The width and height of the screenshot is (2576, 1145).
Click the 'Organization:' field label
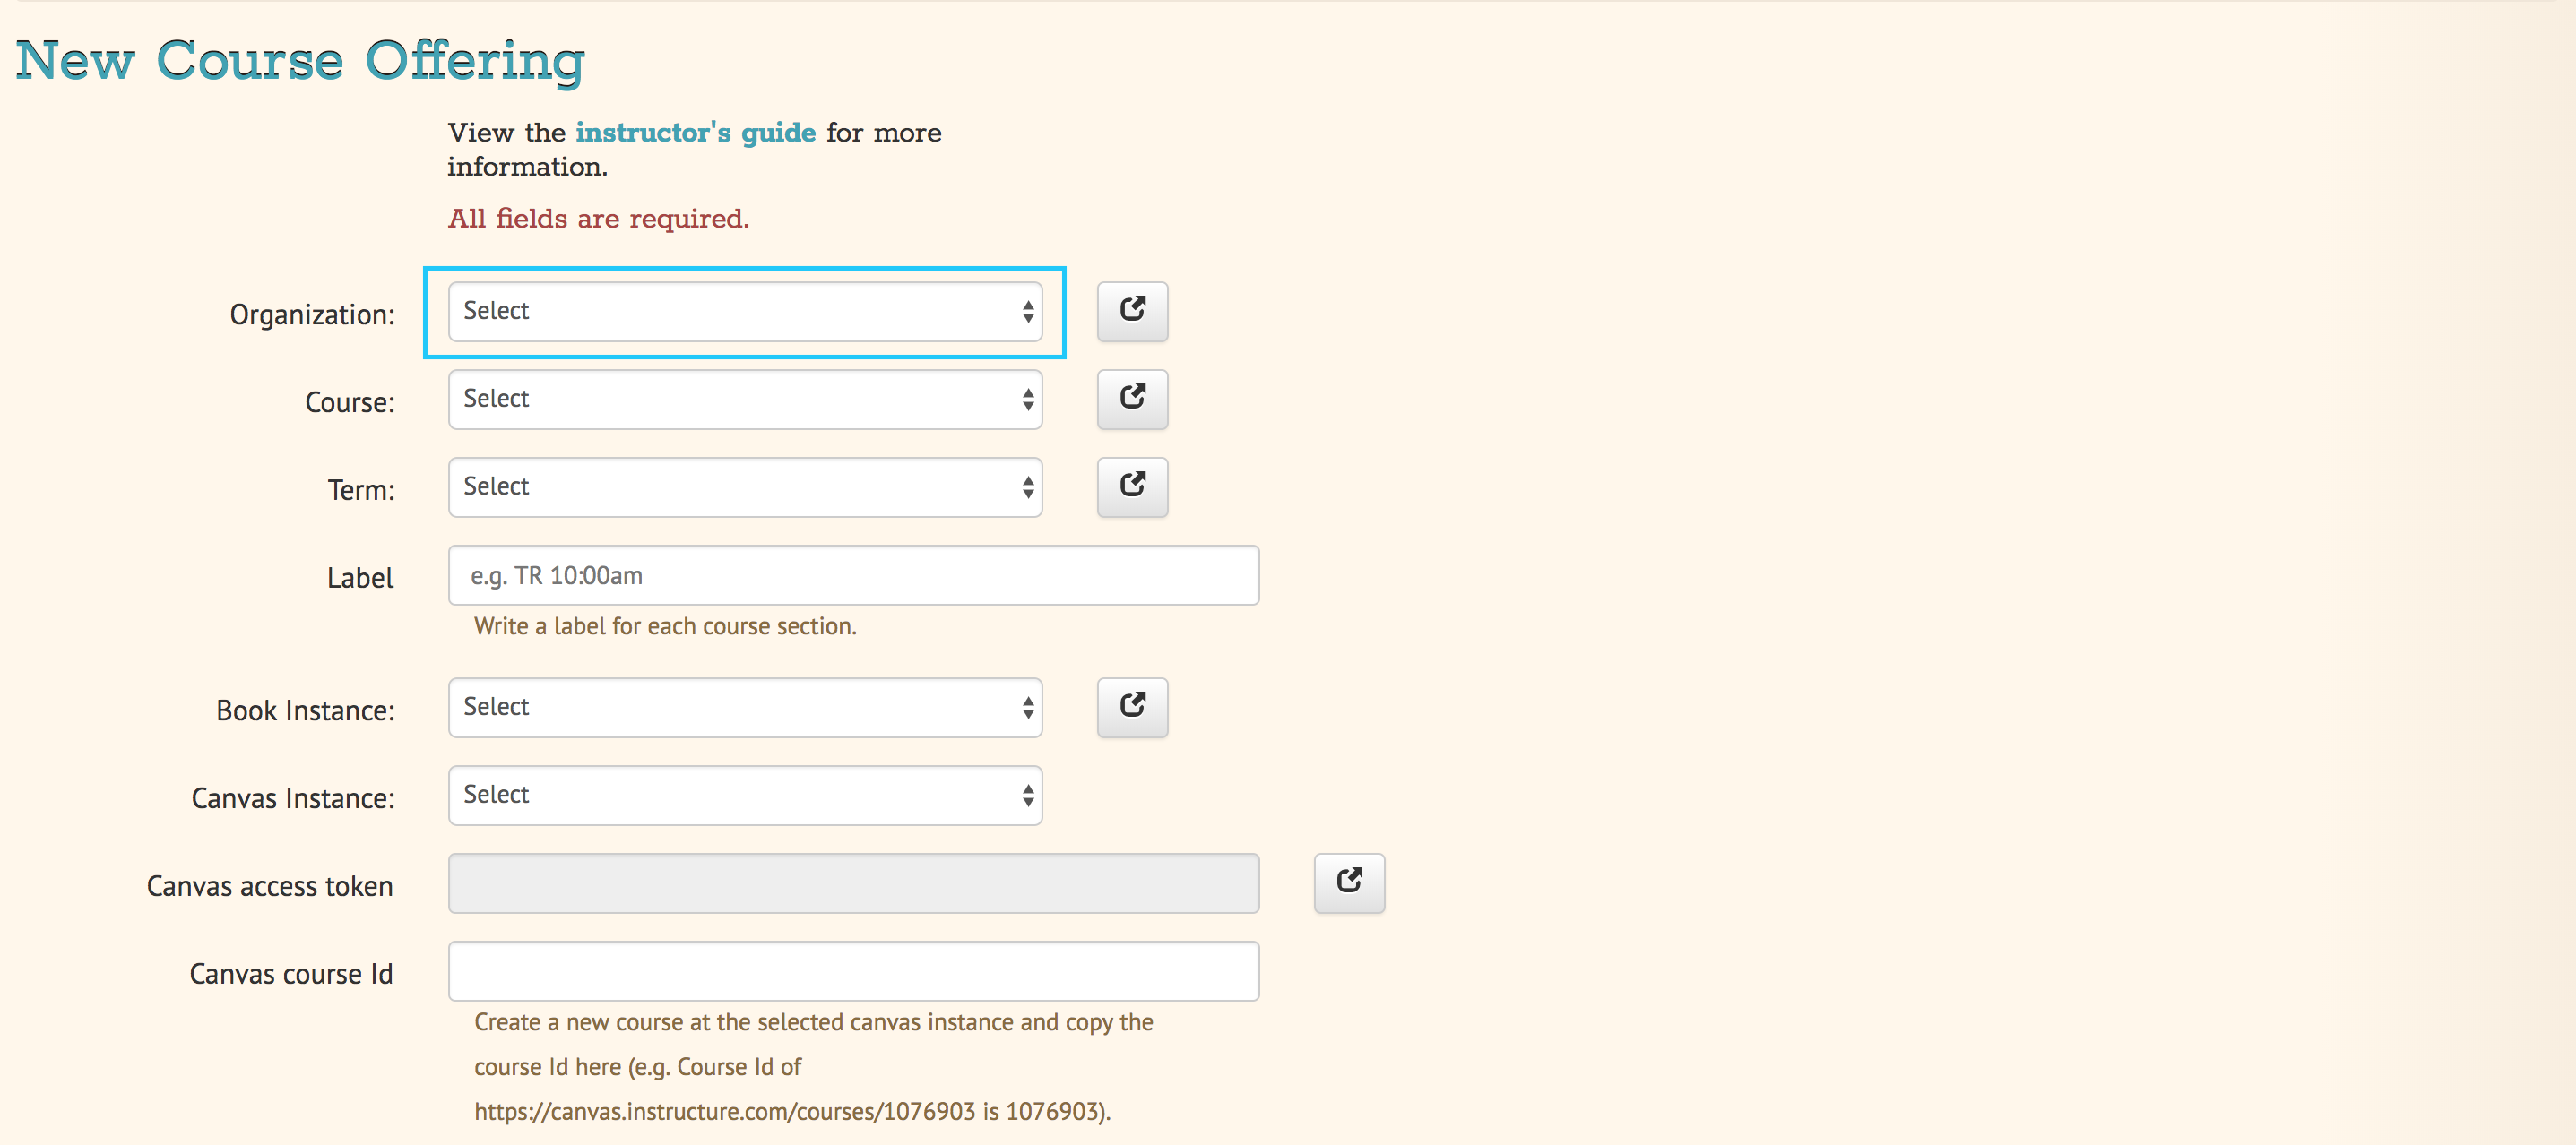pos(312,315)
